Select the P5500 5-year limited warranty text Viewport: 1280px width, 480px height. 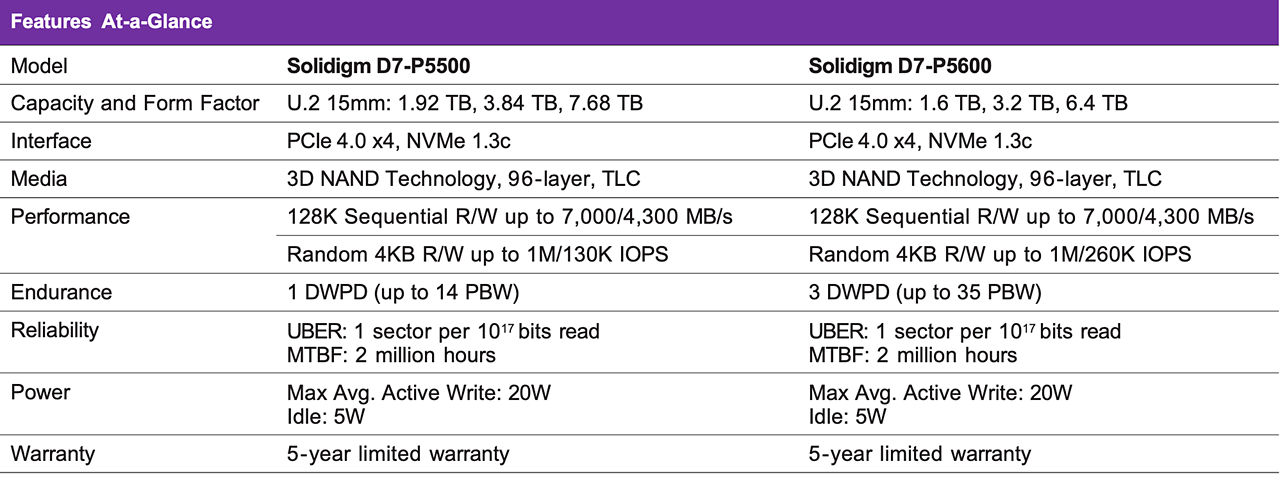point(398,454)
